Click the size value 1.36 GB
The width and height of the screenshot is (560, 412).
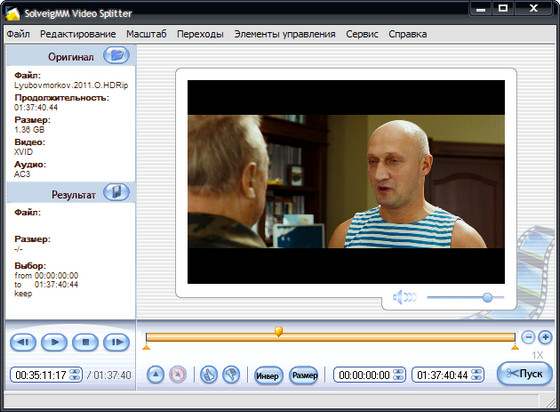29,130
